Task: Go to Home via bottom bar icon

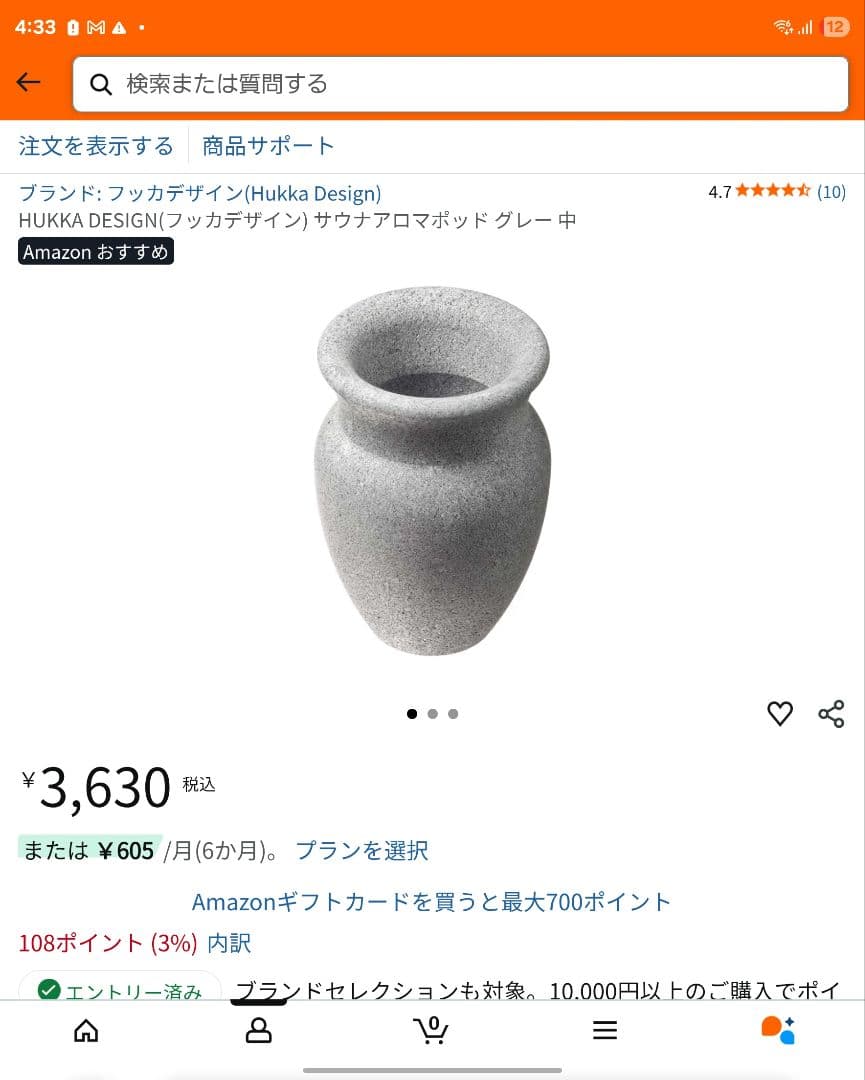Action: 87,1030
